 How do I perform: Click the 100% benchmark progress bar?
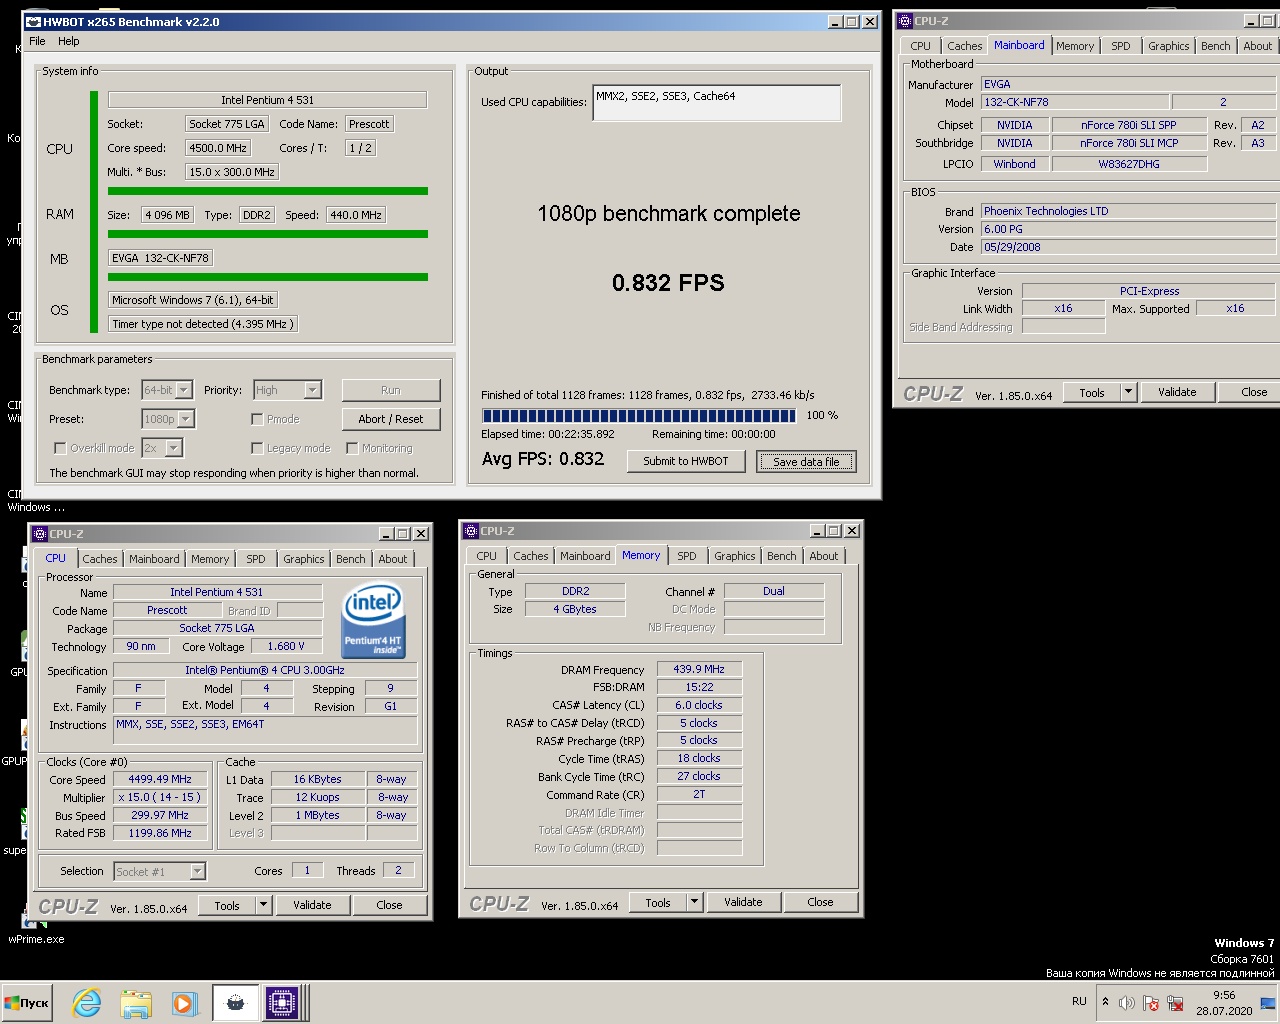pyautogui.click(x=639, y=416)
